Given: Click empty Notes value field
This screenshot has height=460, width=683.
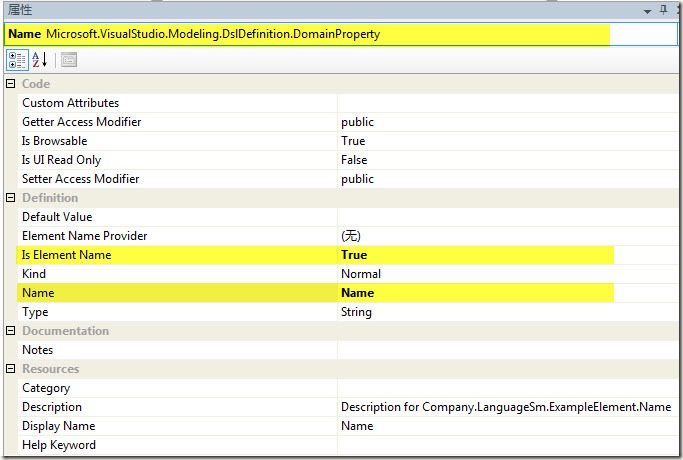Looking at the screenshot, I should [x=507, y=350].
